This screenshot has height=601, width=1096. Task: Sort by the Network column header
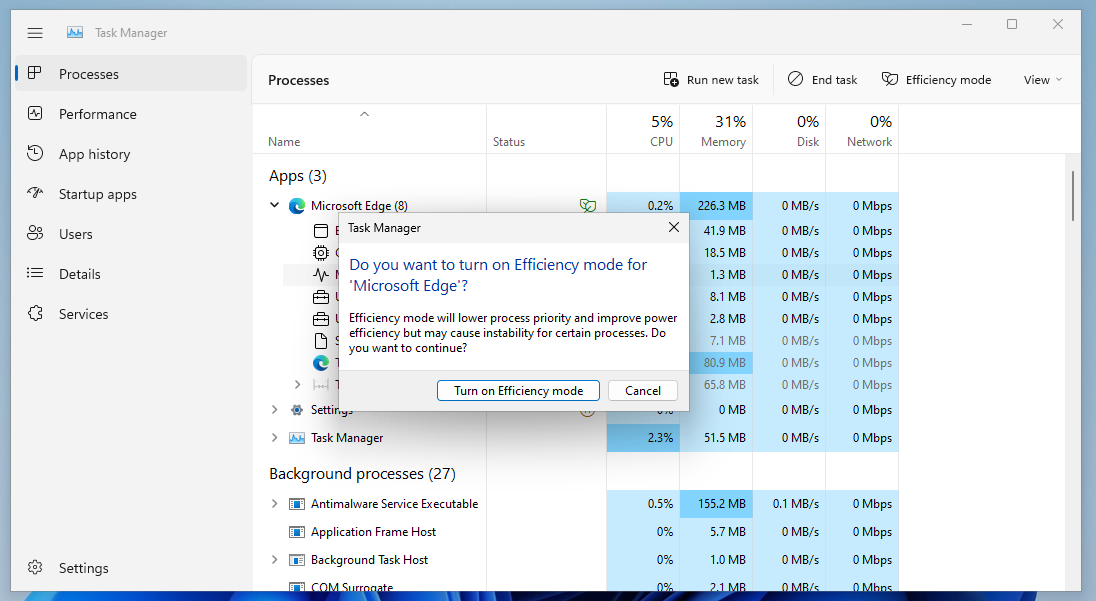862,129
